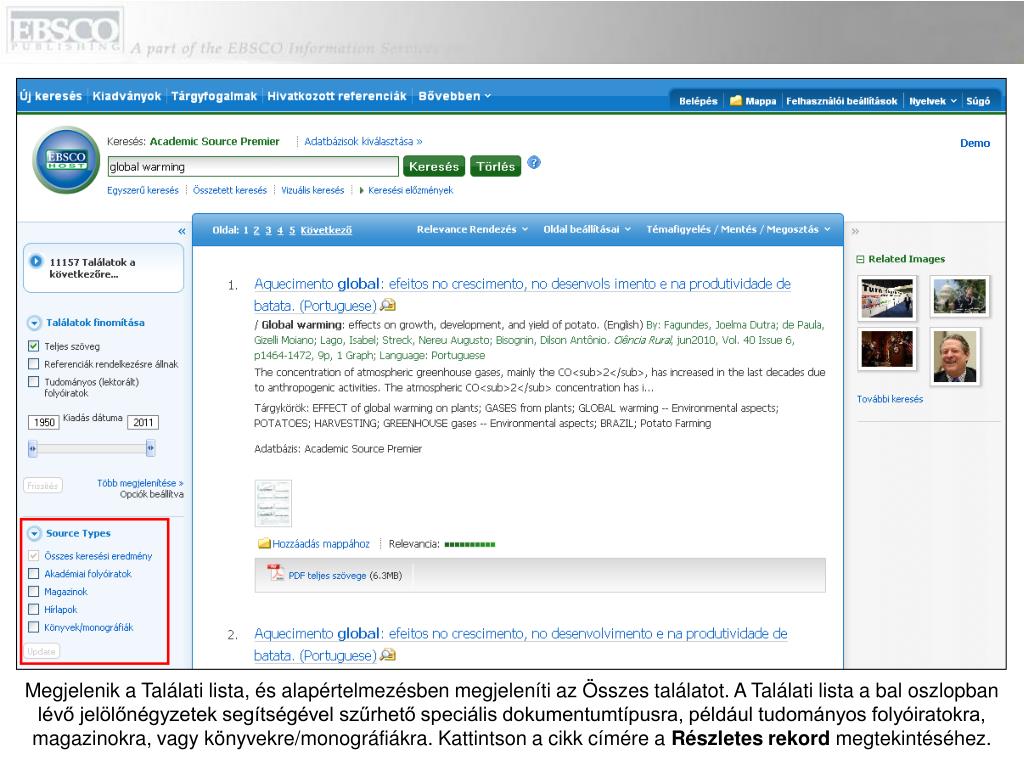
Task: Open Témafigyelés / Mentés / Megosztás dropdown
Action: pyautogui.click(x=738, y=229)
